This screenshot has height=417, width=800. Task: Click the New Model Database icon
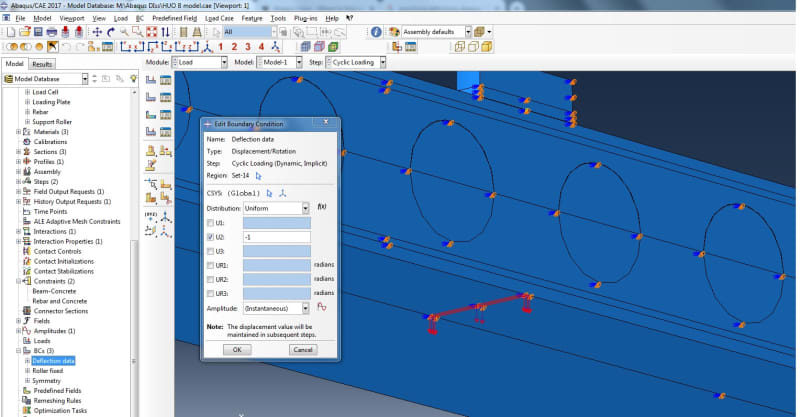coord(11,32)
